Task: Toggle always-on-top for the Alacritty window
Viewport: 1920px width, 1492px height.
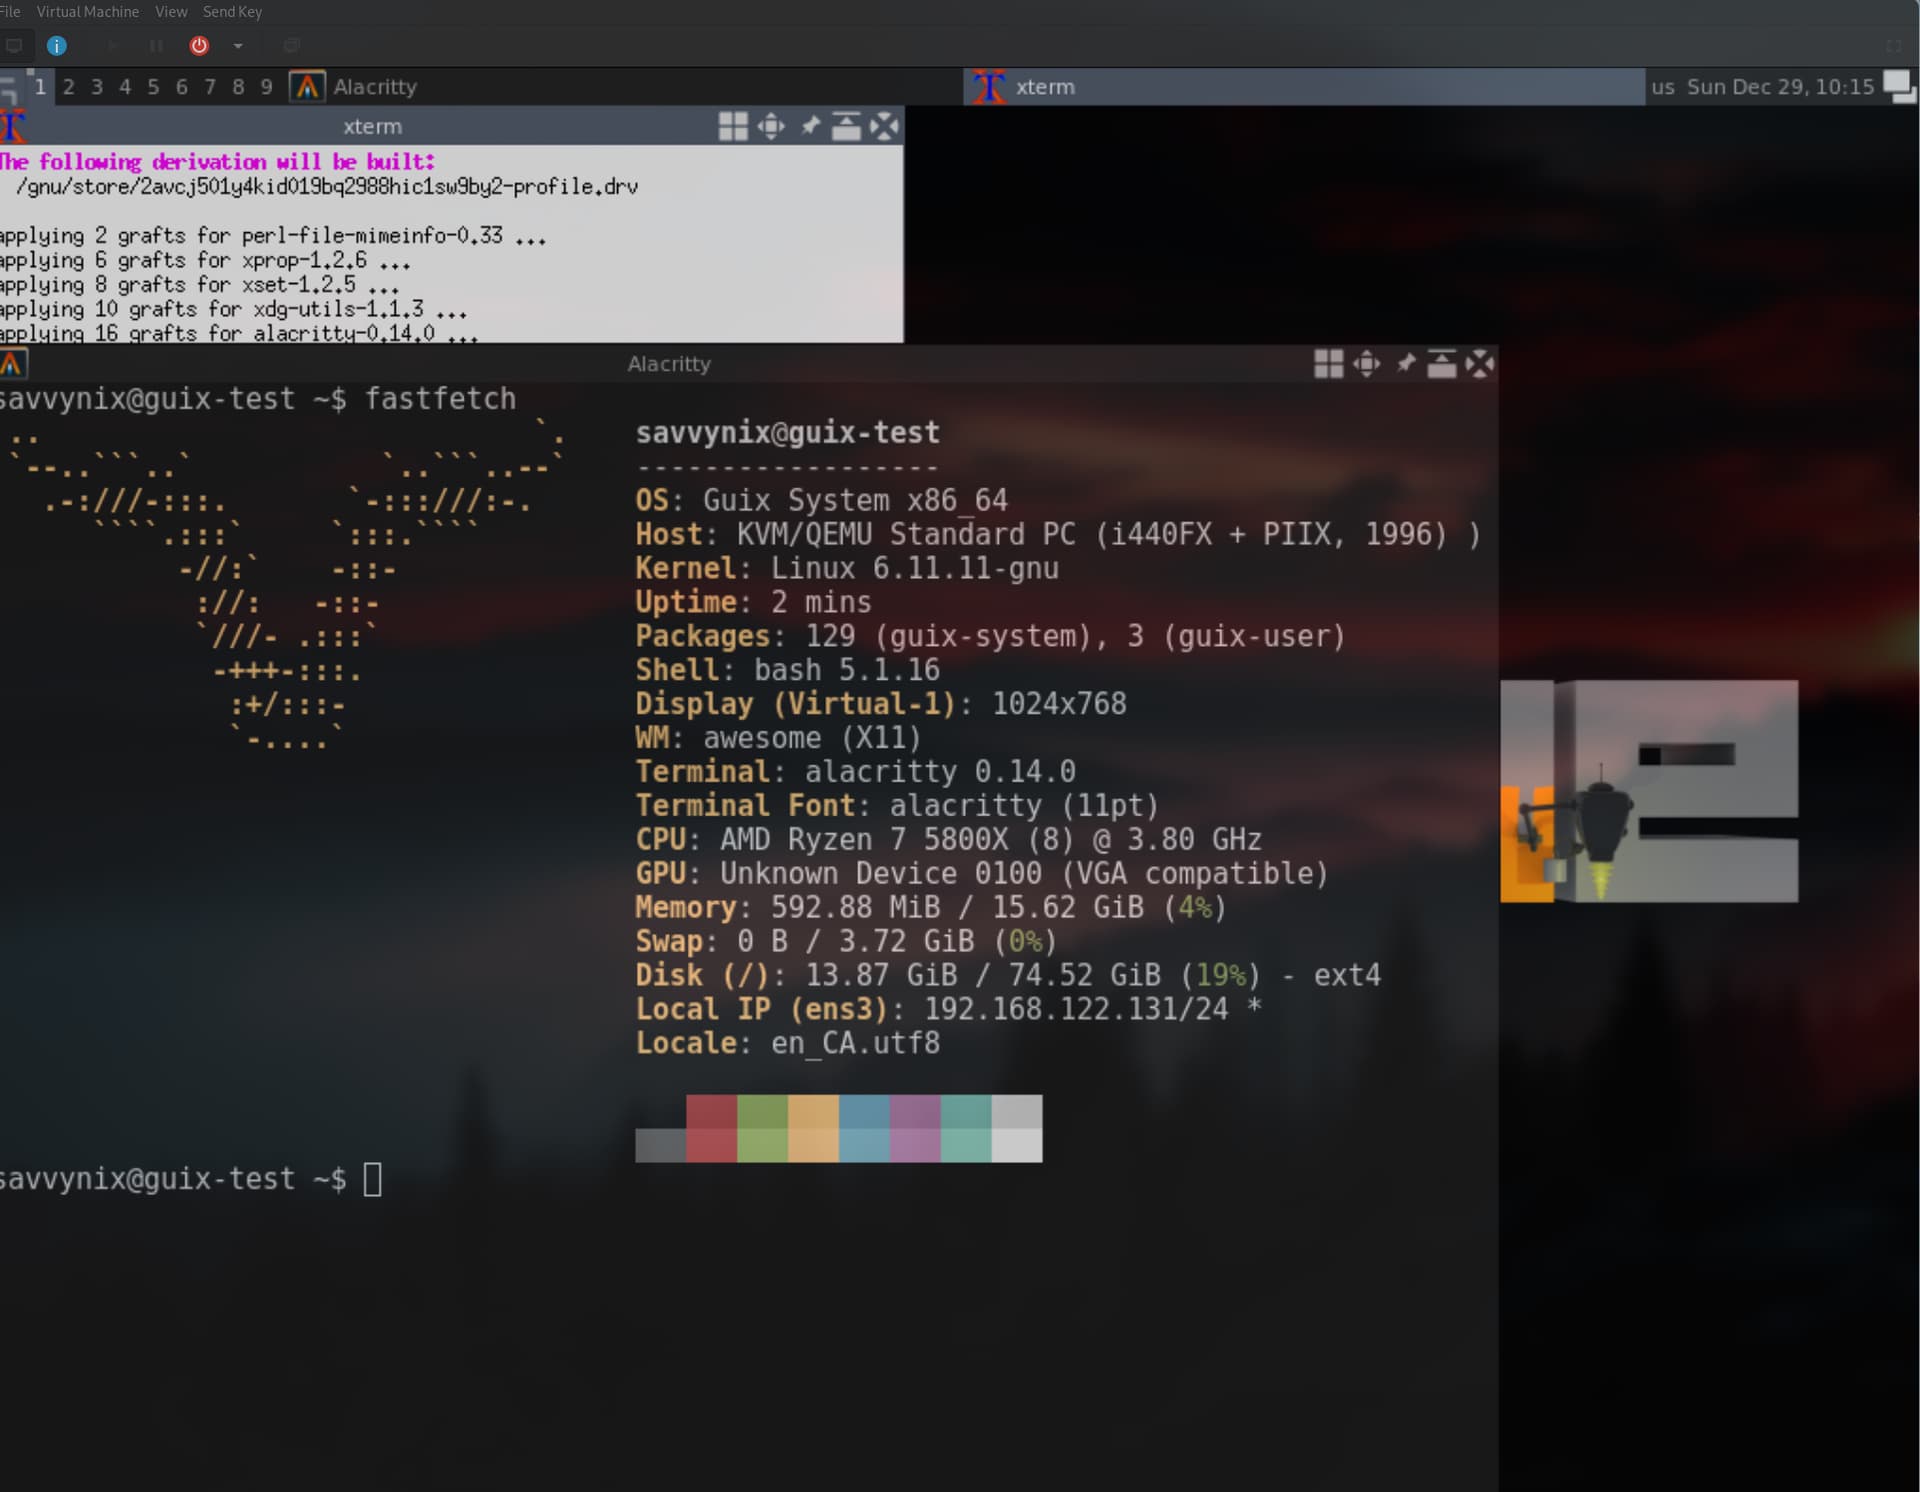Action: tap(1441, 364)
